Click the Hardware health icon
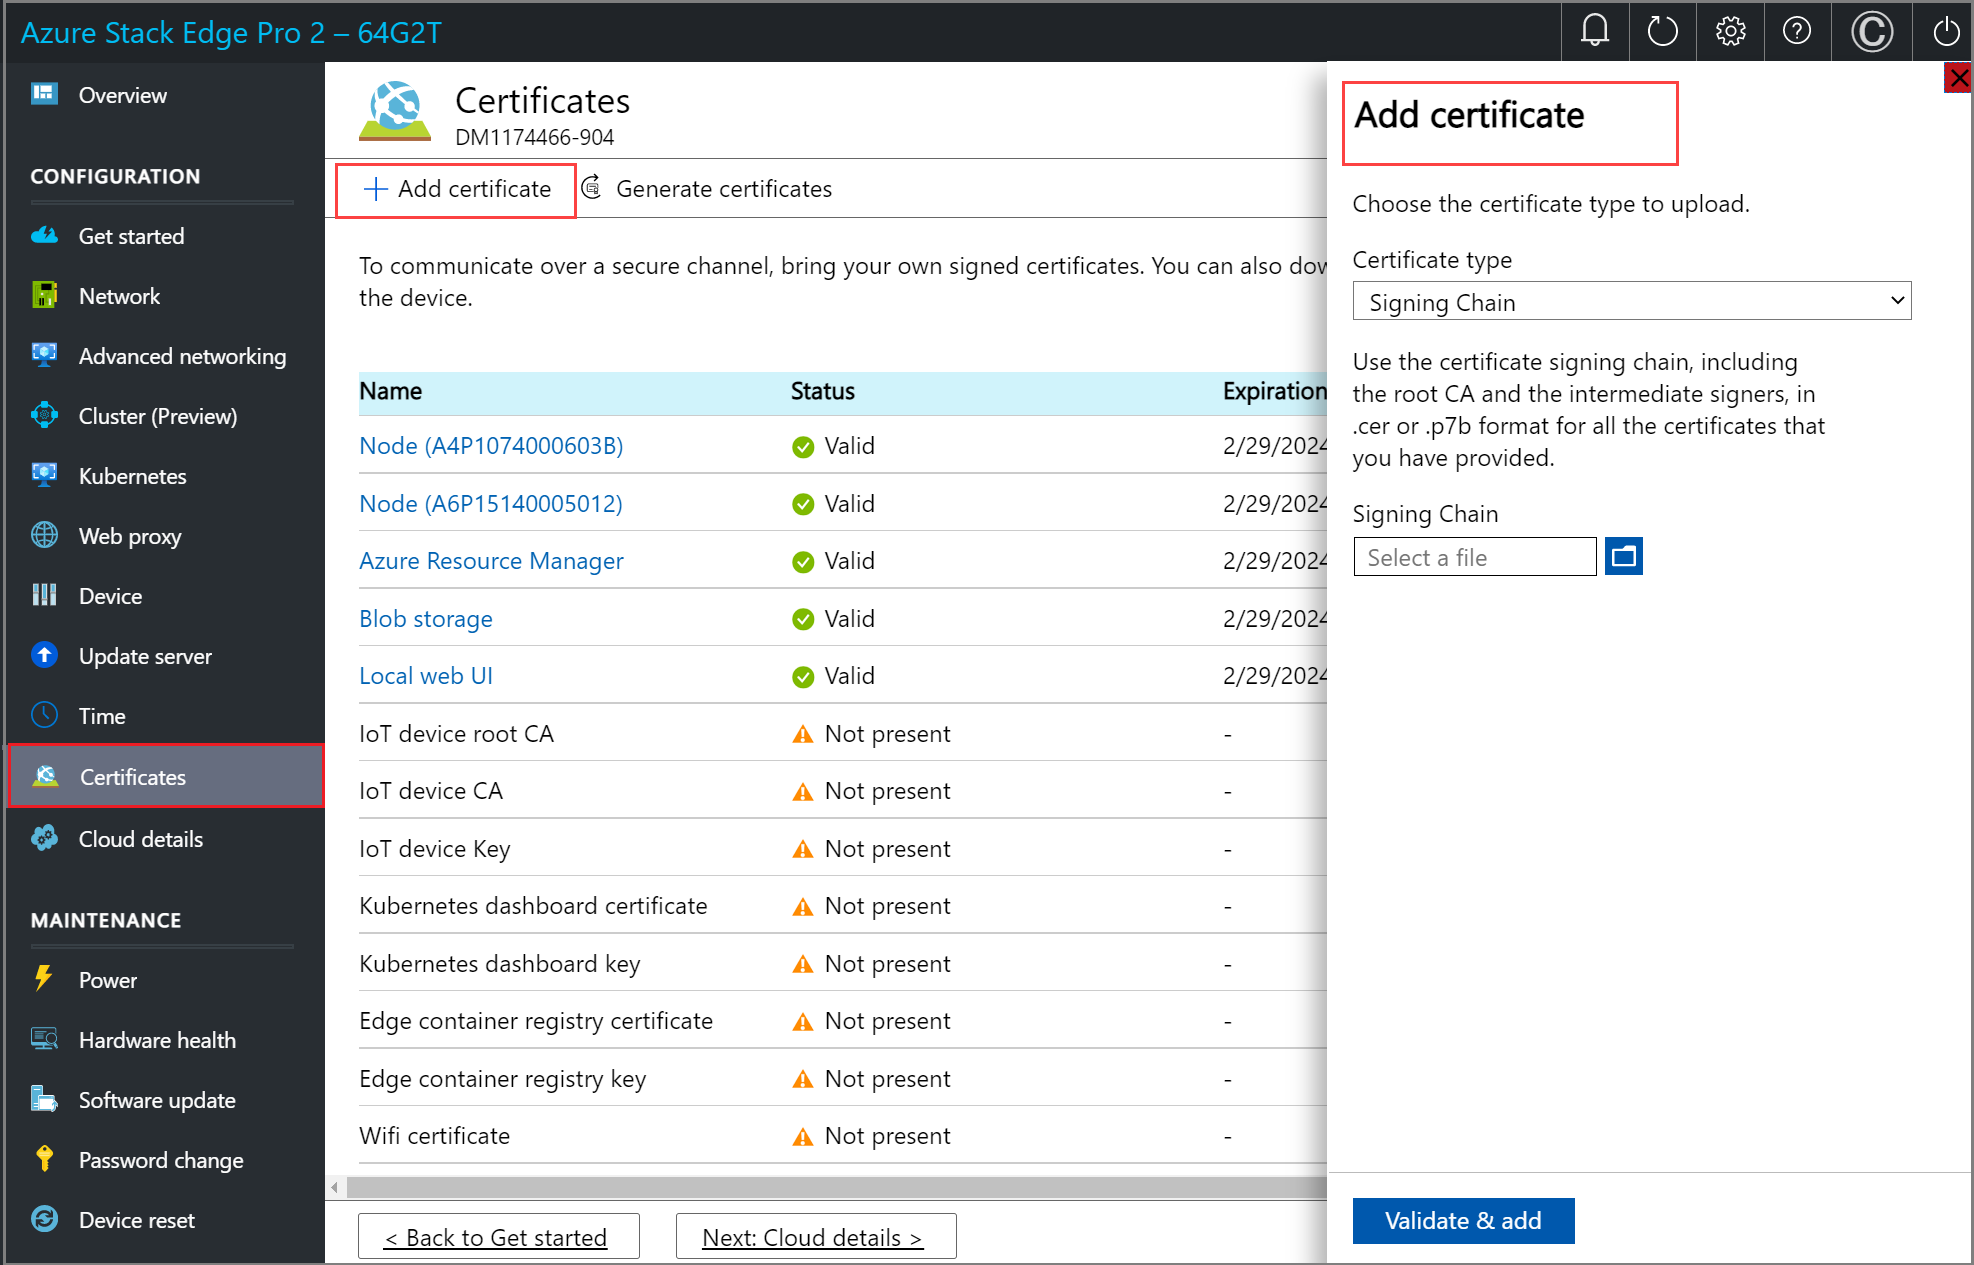 click(x=43, y=1039)
